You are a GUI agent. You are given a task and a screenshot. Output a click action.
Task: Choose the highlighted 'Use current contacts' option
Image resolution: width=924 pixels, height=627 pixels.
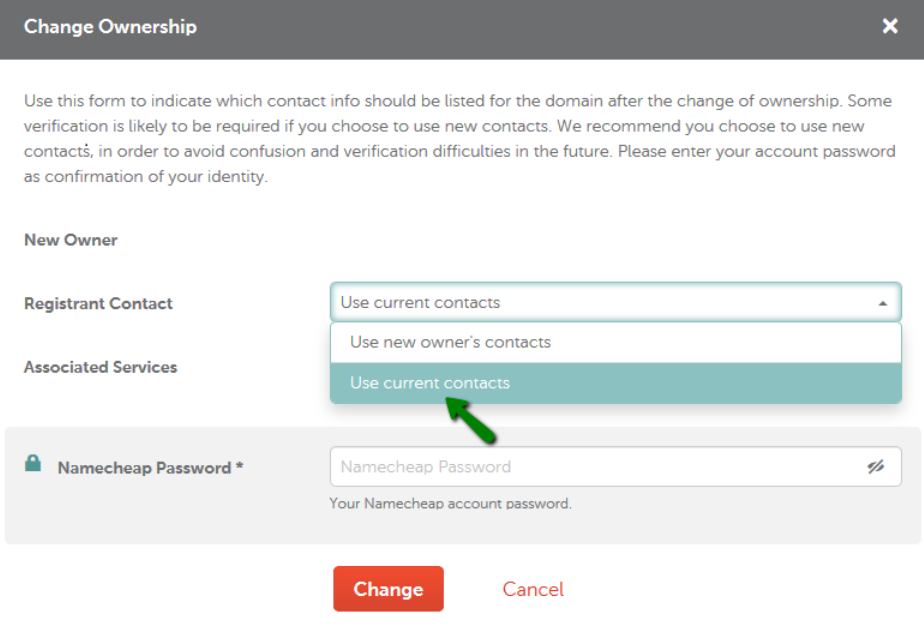615,383
